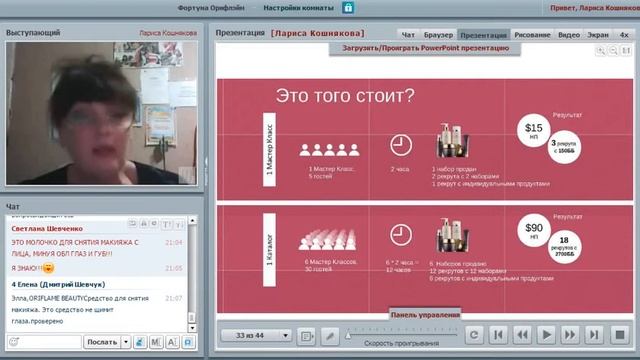Click the Панель управления label
The image size is (640, 360).
425,315
